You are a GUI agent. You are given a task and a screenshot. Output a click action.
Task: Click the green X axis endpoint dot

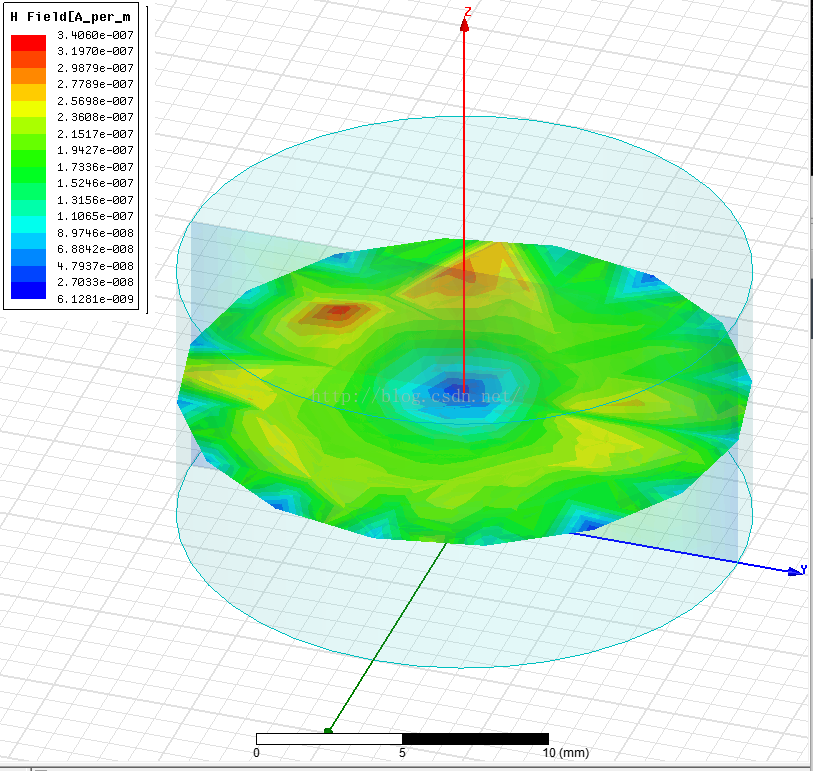pos(328,731)
